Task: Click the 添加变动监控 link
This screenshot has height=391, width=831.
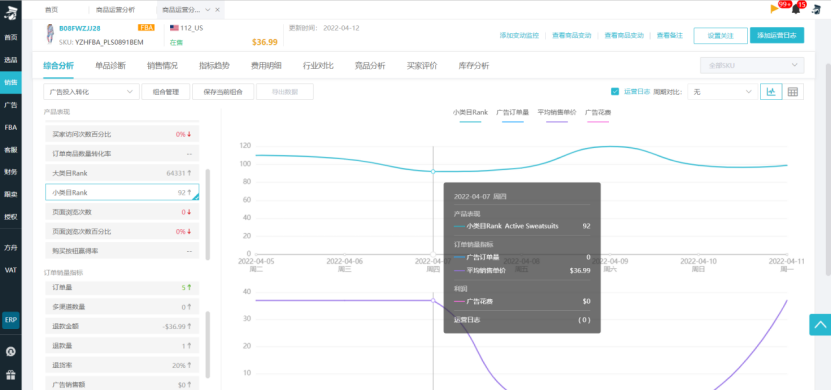Action: point(519,35)
